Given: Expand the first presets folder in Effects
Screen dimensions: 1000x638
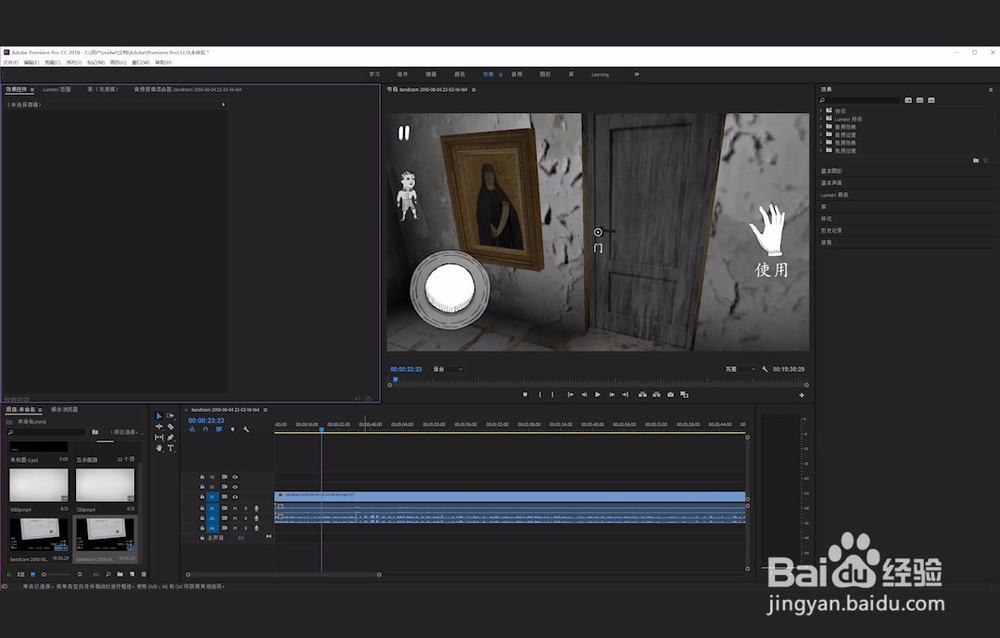Looking at the screenshot, I should [x=821, y=111].
